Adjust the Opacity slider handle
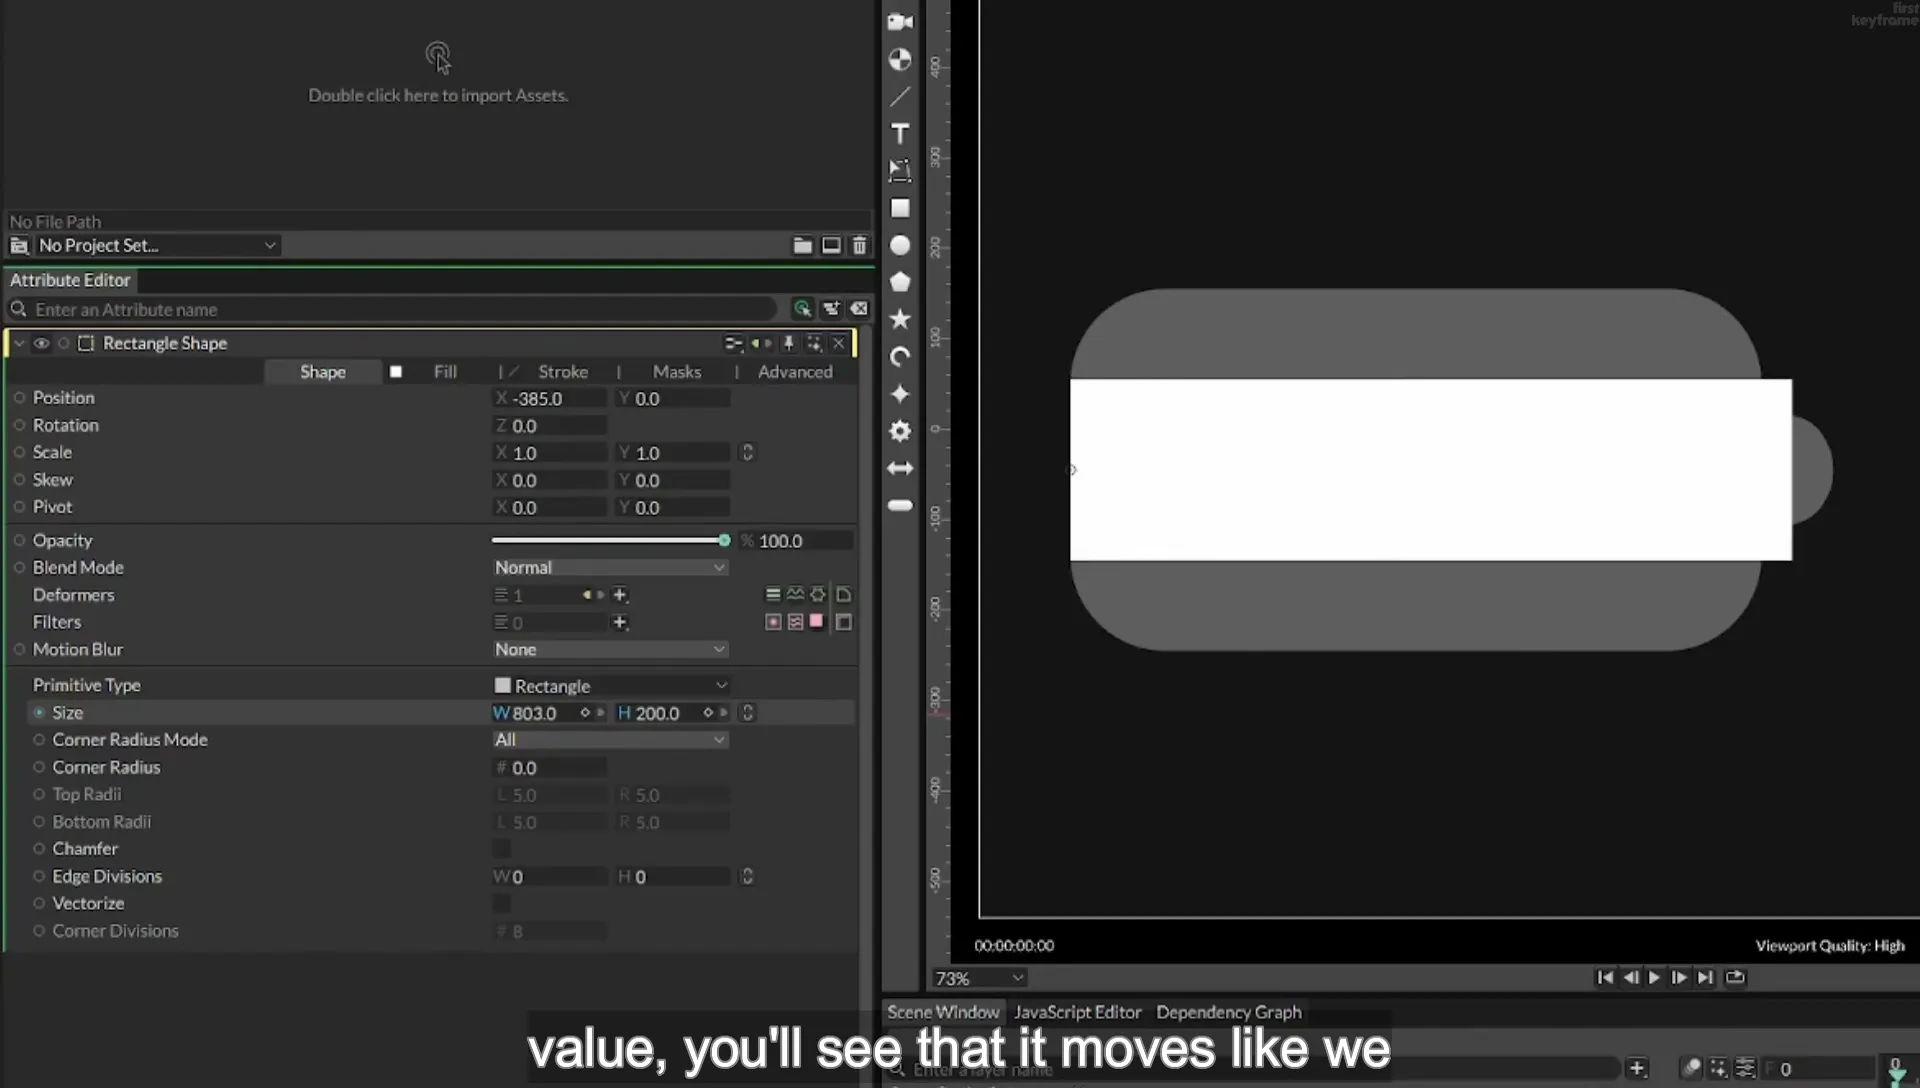This screenshot has height=1088, width=1920. 724,540
